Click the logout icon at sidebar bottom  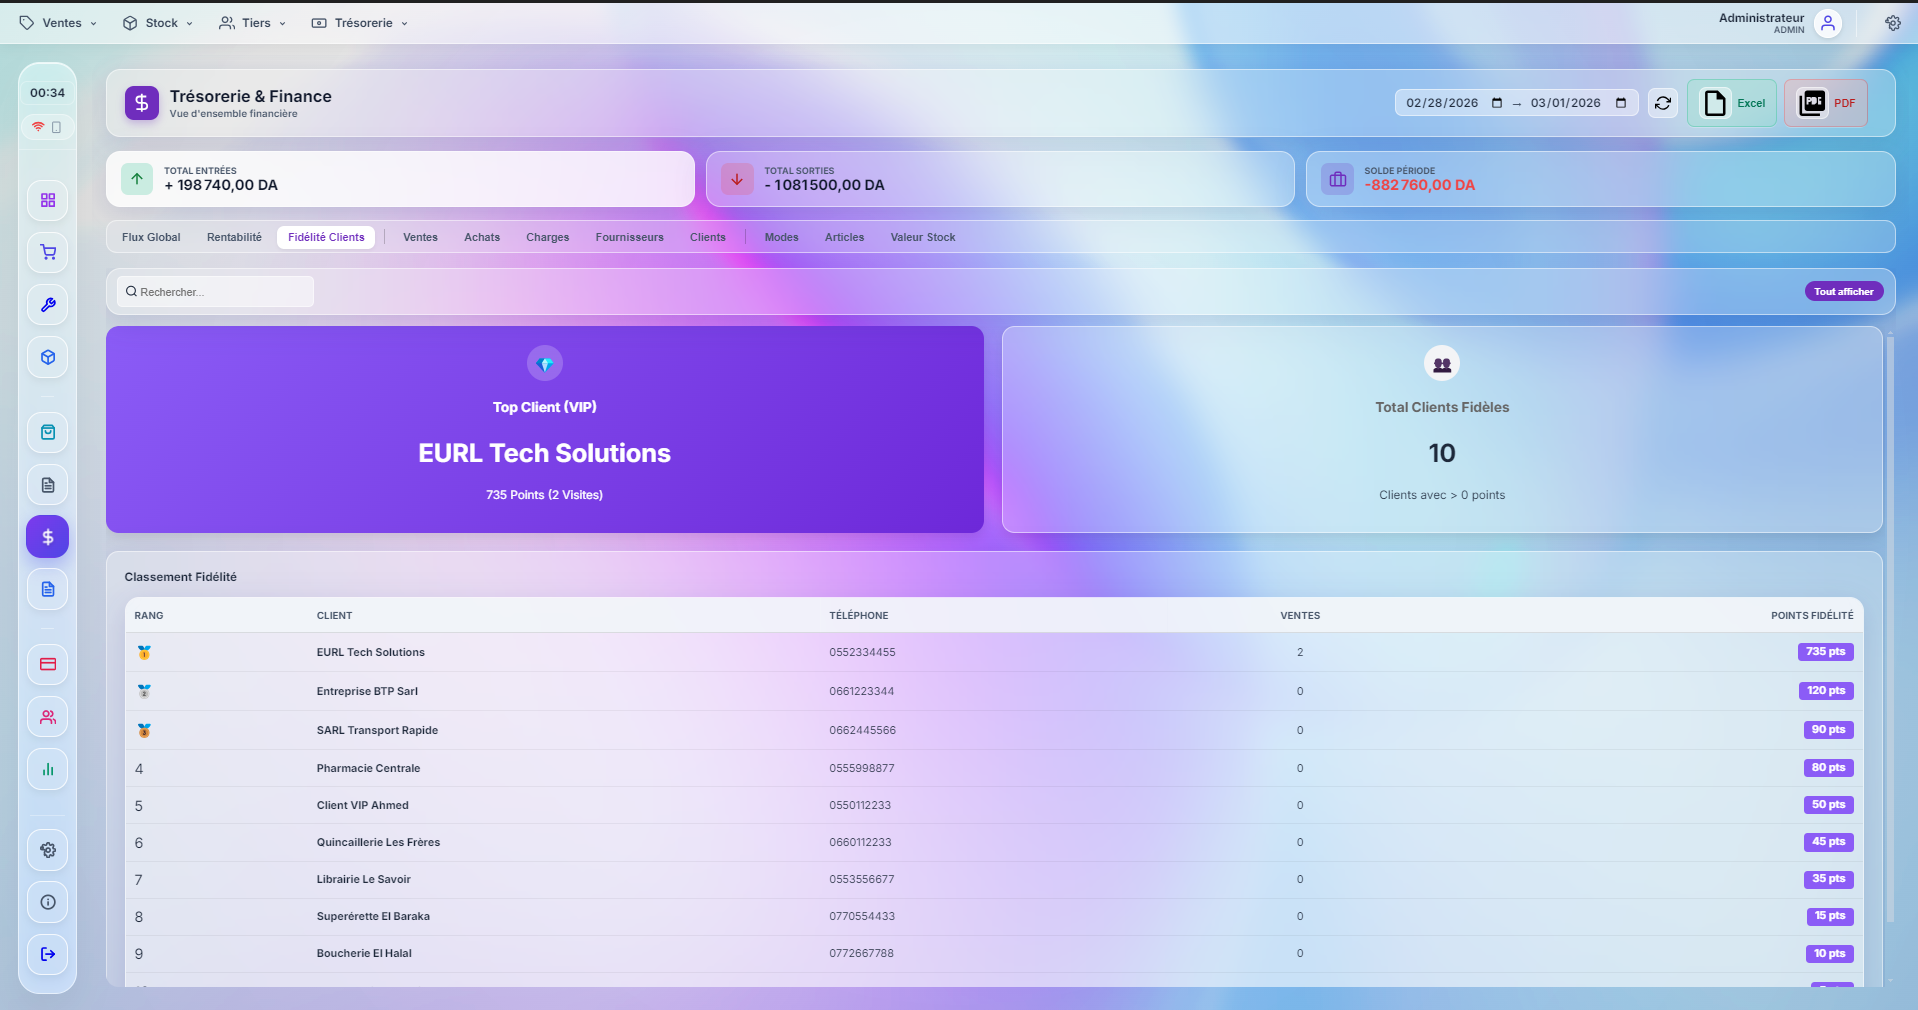[x=46, y=954]
